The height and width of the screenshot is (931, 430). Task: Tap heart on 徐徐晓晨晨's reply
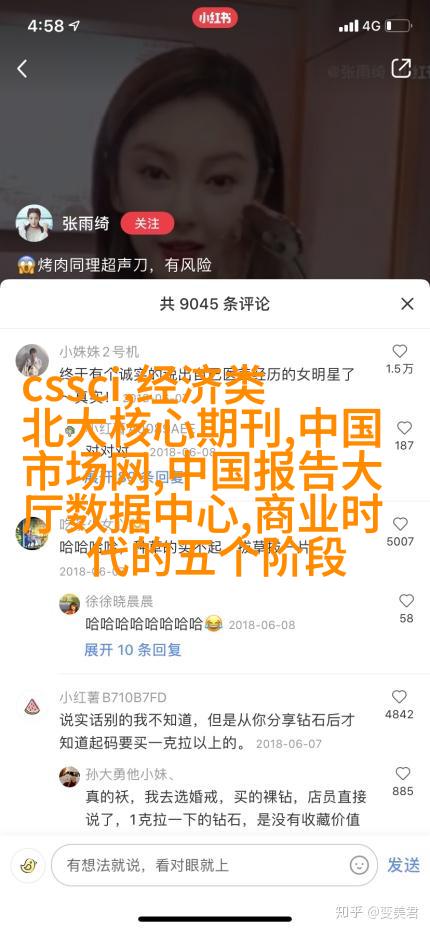click(406, 600)
